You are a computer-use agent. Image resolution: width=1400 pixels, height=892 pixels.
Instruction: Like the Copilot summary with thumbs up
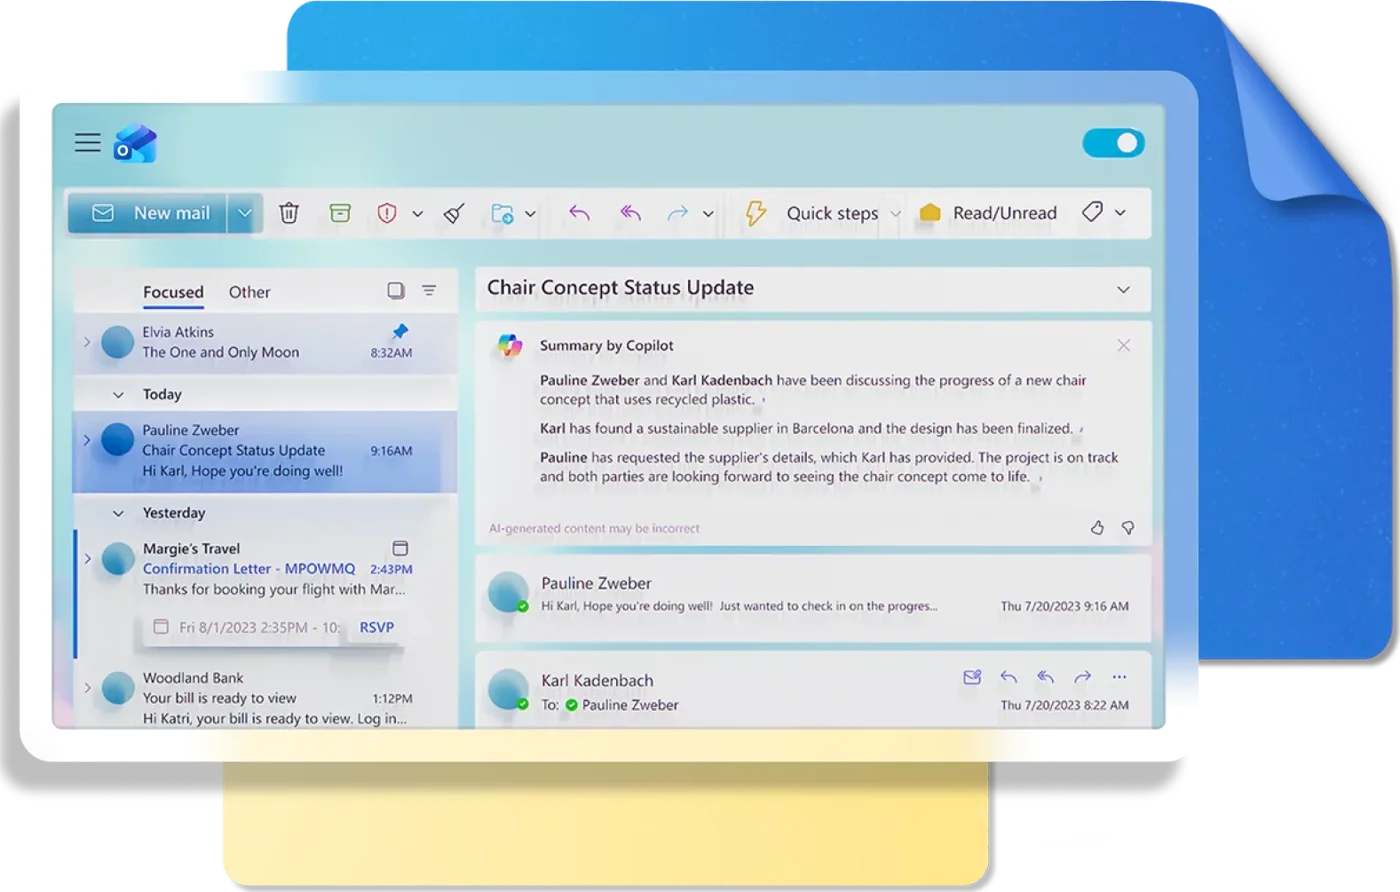point(1097,528)
